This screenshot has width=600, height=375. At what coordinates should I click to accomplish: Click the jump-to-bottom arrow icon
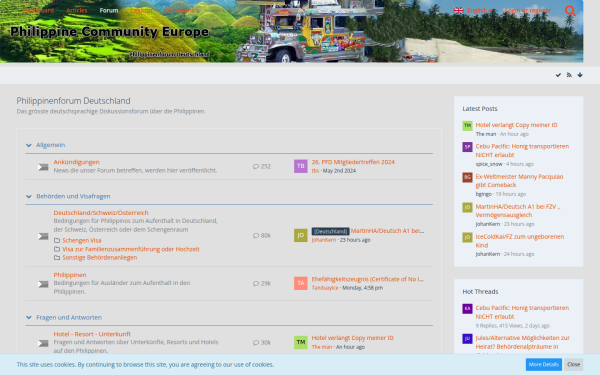point(580,75)
